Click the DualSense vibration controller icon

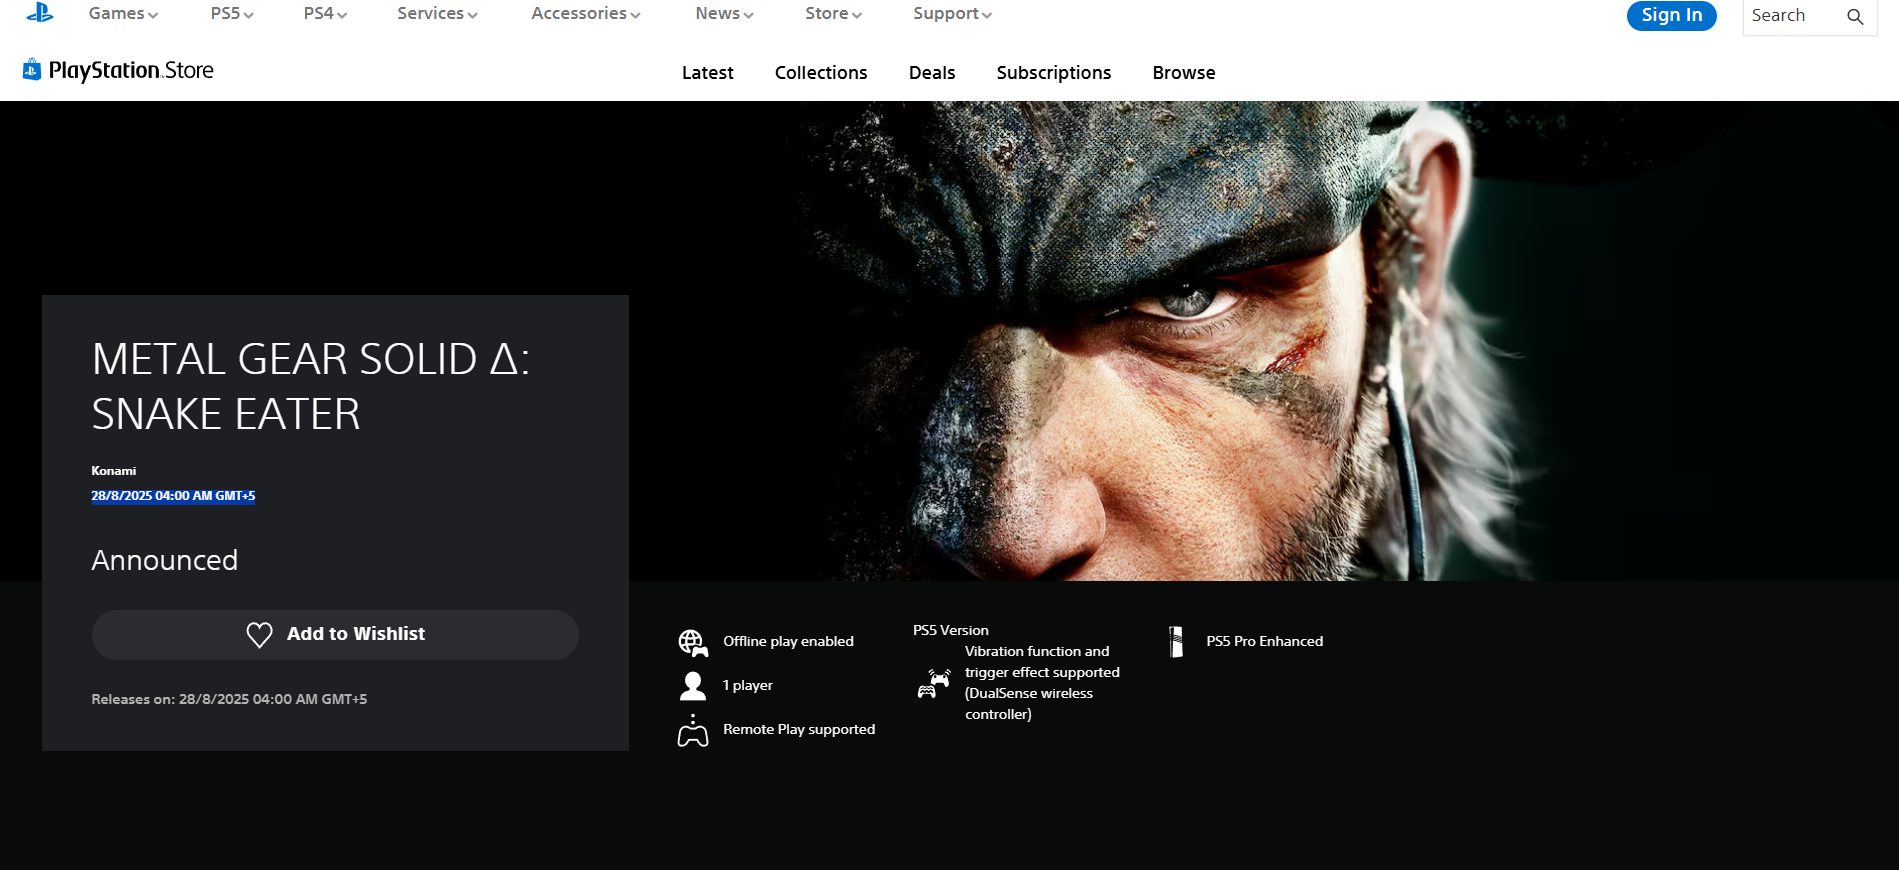tap(934, 683)
